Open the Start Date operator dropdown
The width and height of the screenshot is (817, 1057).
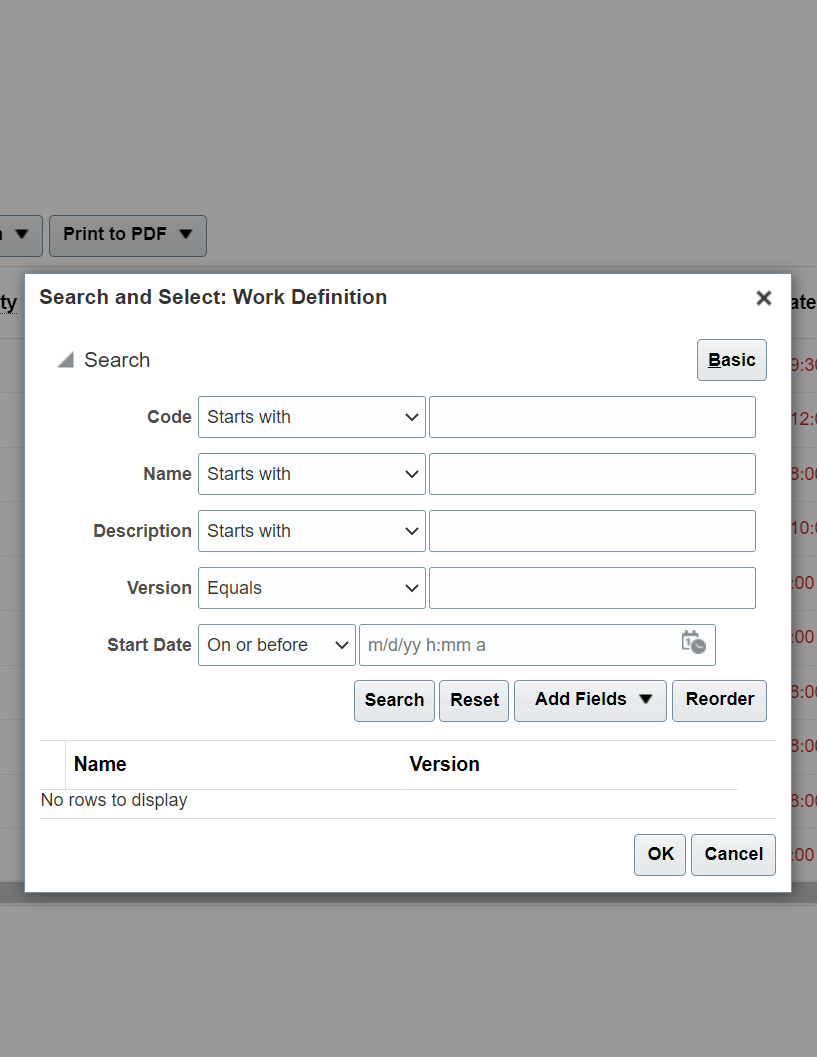coord(276,645)
